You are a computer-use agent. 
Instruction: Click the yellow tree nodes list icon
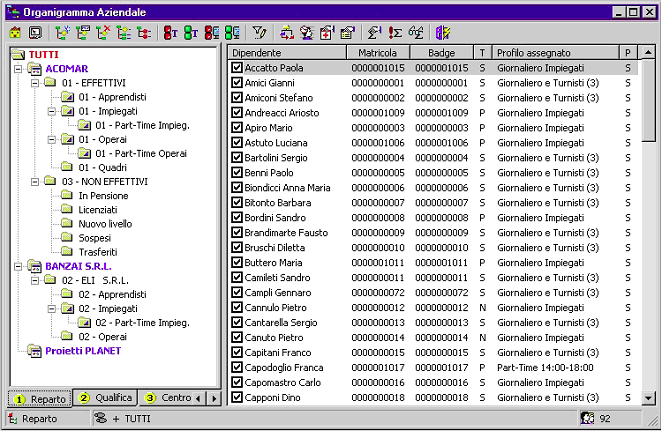[123, 32]
